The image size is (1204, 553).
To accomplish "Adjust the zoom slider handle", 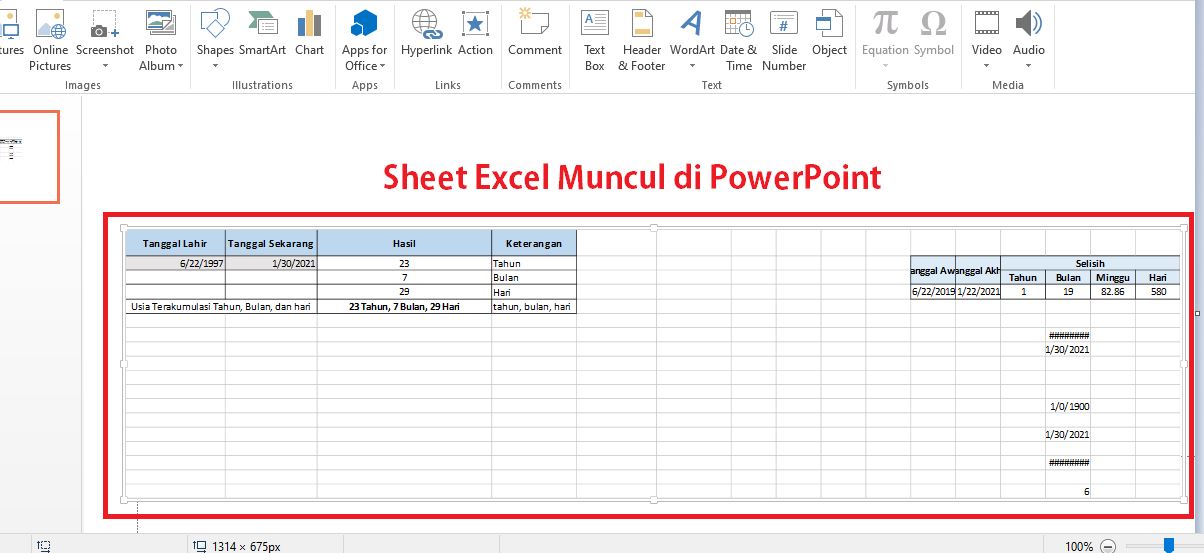I will pos(1168,545).
